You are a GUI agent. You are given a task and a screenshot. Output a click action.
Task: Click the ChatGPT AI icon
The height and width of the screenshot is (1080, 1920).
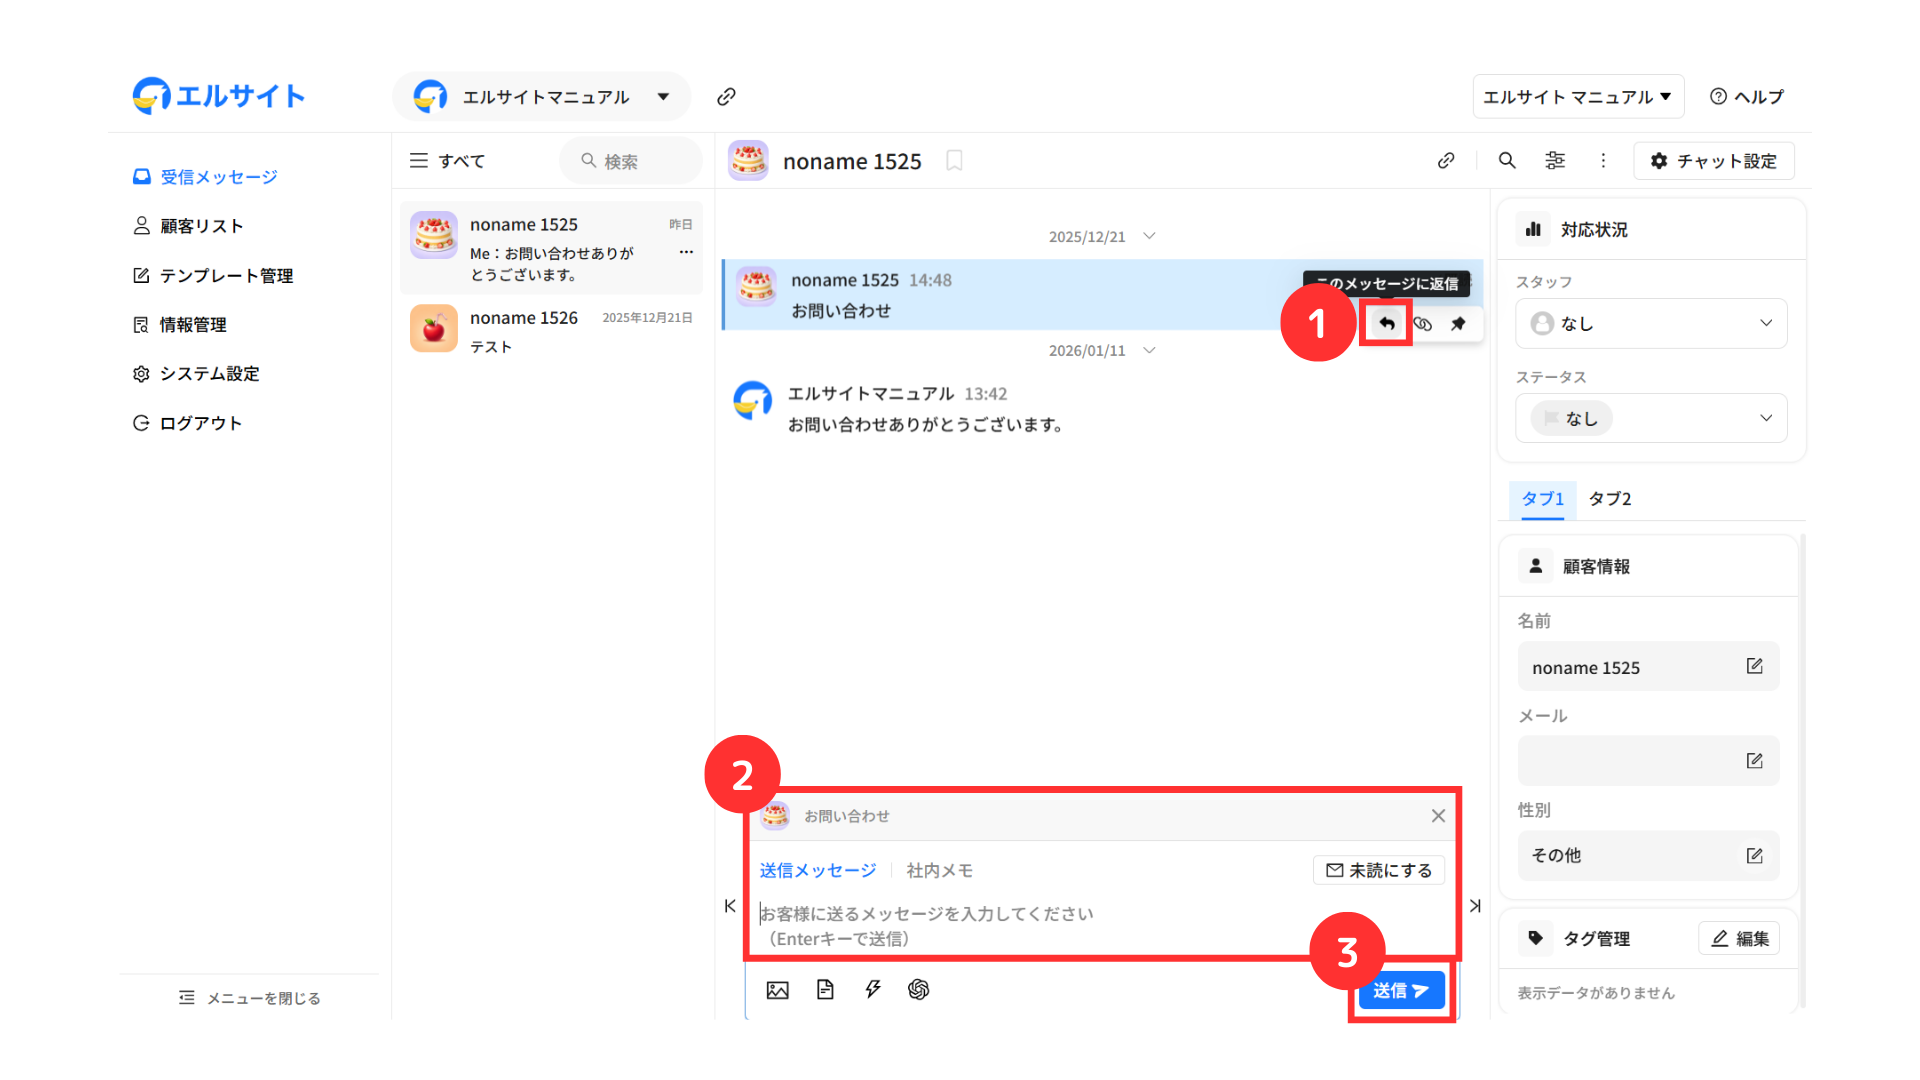tap(918, 990)
